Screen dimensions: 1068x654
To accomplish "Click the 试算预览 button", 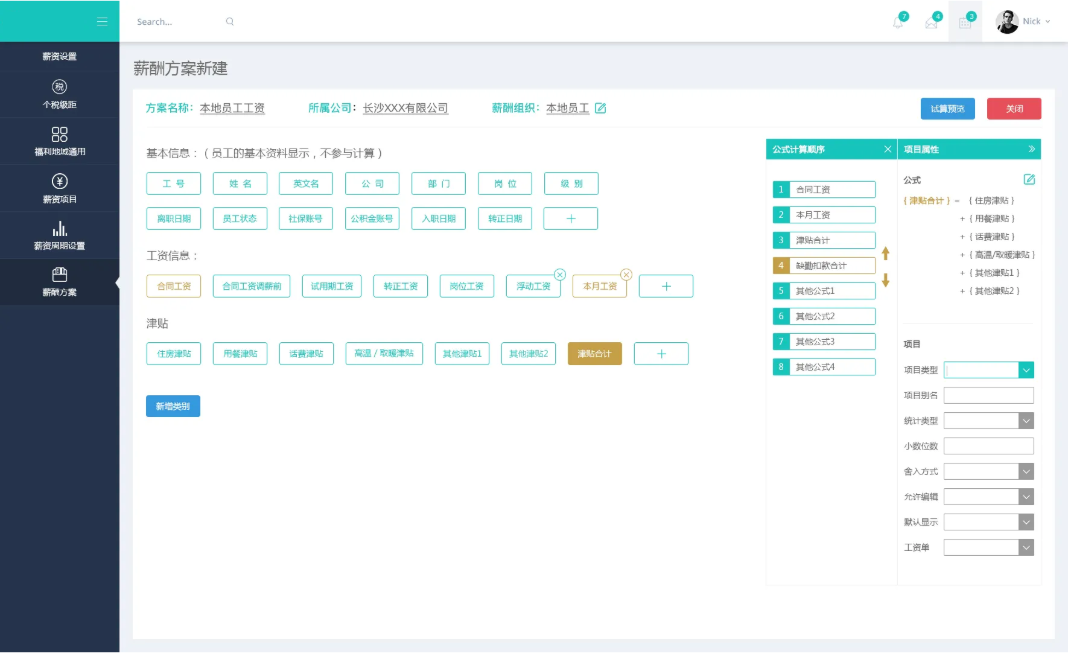I will coord(947,108).
